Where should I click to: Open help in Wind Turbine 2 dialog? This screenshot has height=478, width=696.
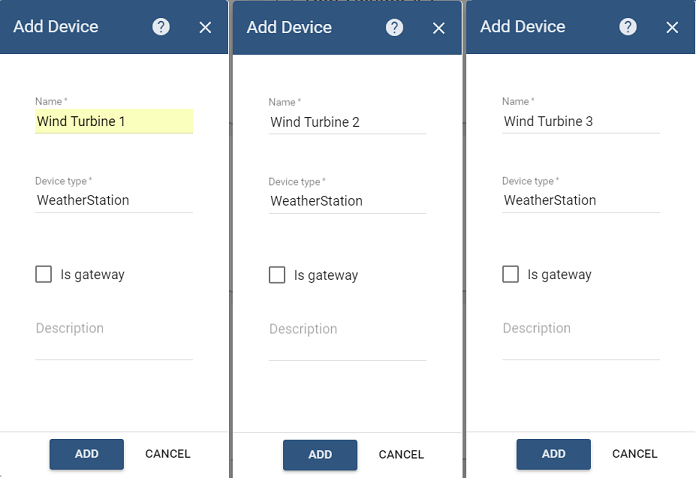click(394, 28)
